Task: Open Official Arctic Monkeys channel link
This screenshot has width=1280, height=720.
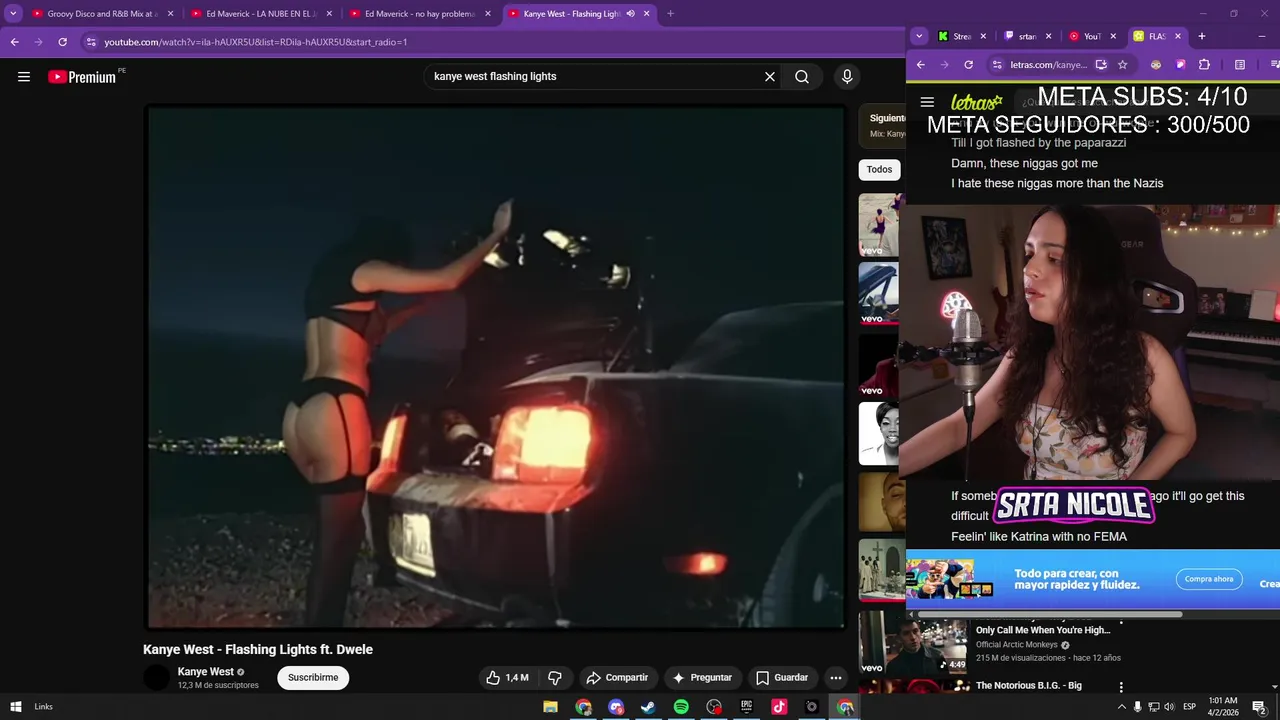Action: (x=1016, y=645)
